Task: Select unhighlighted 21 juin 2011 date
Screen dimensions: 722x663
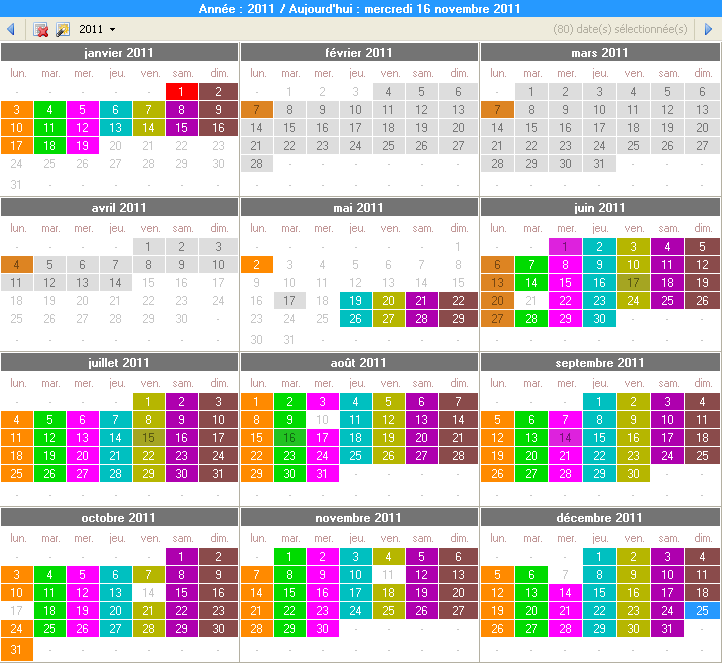Action: [531, 301]
